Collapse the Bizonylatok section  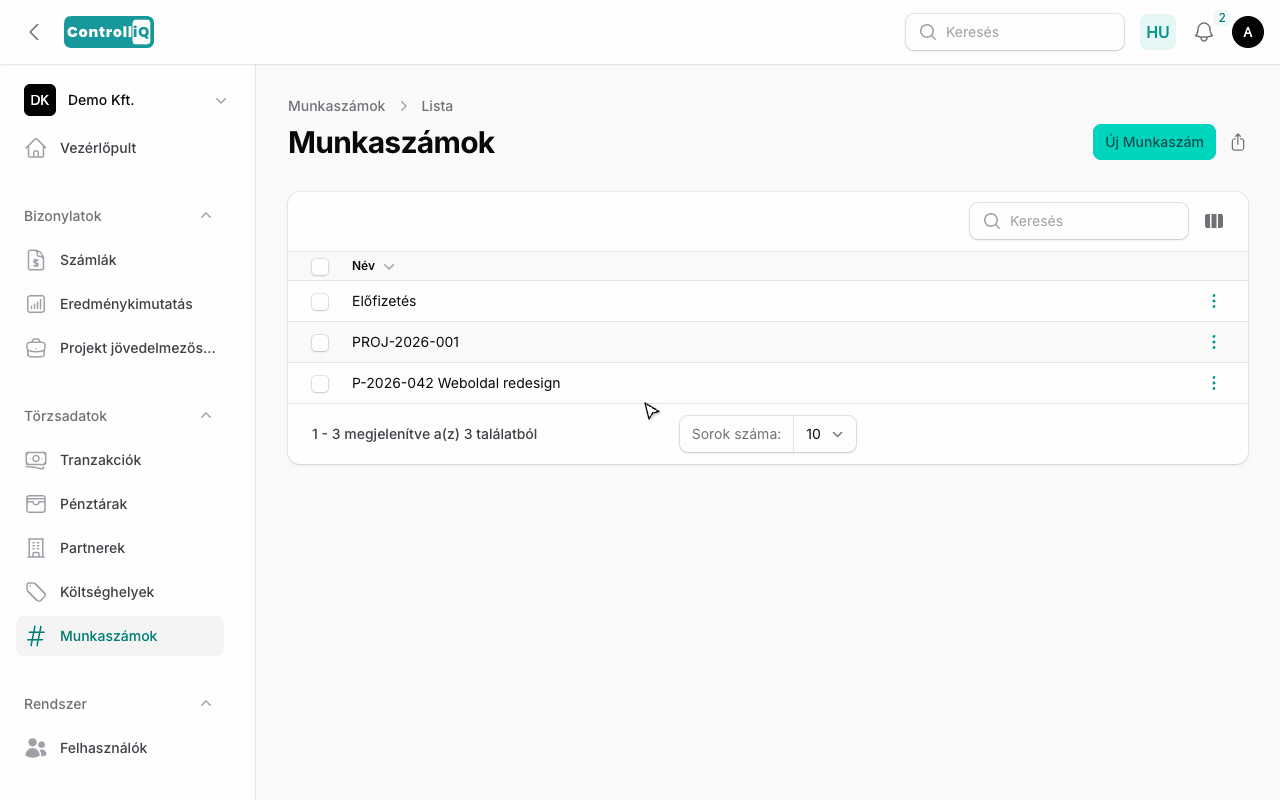coord(206,216)
